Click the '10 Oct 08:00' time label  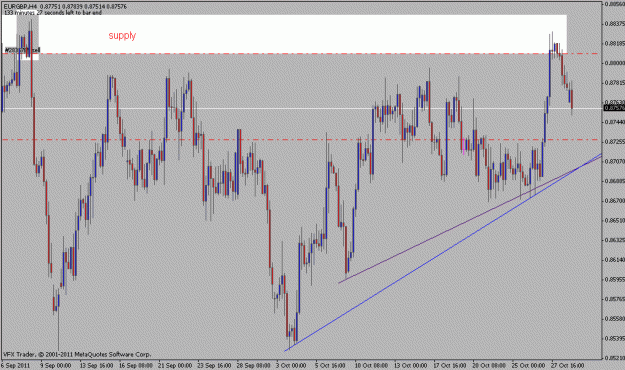[371, 365]
